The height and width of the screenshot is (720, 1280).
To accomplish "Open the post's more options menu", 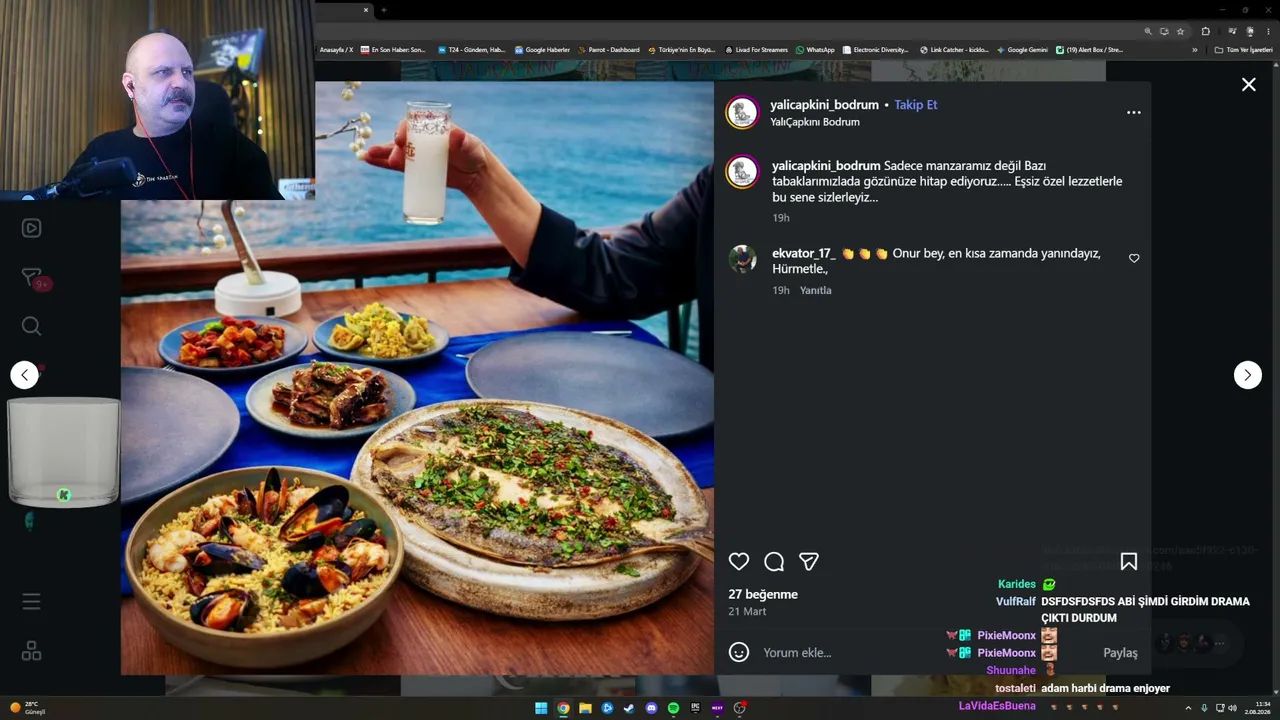I will pos(1133,112).
